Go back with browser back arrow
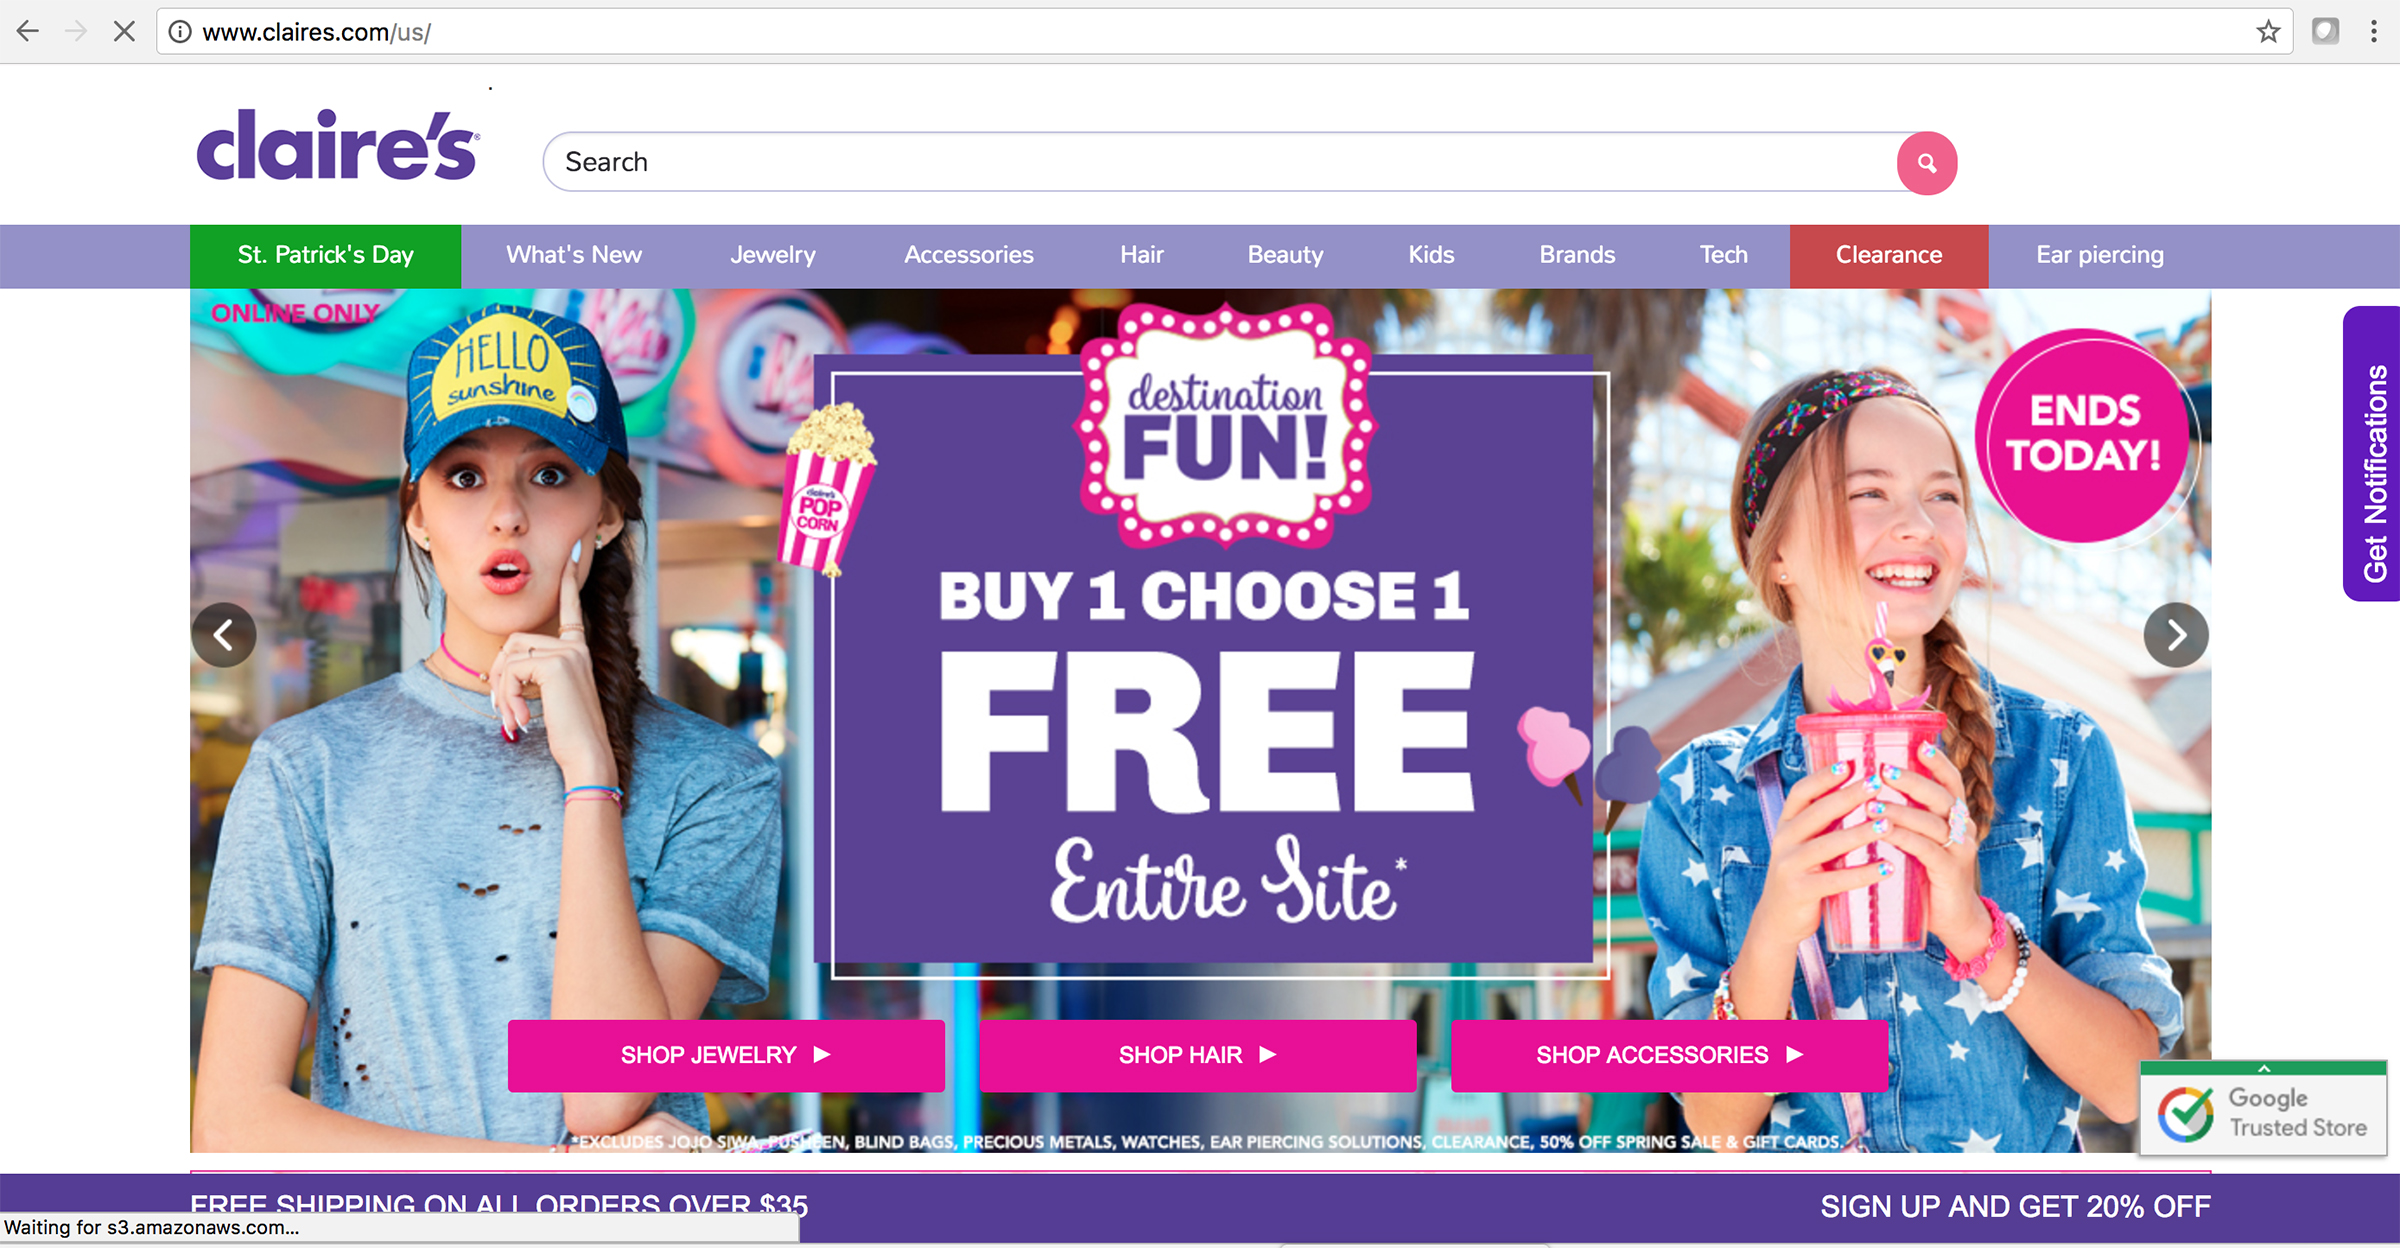The image size is (2400, 1248). (28, 31)
